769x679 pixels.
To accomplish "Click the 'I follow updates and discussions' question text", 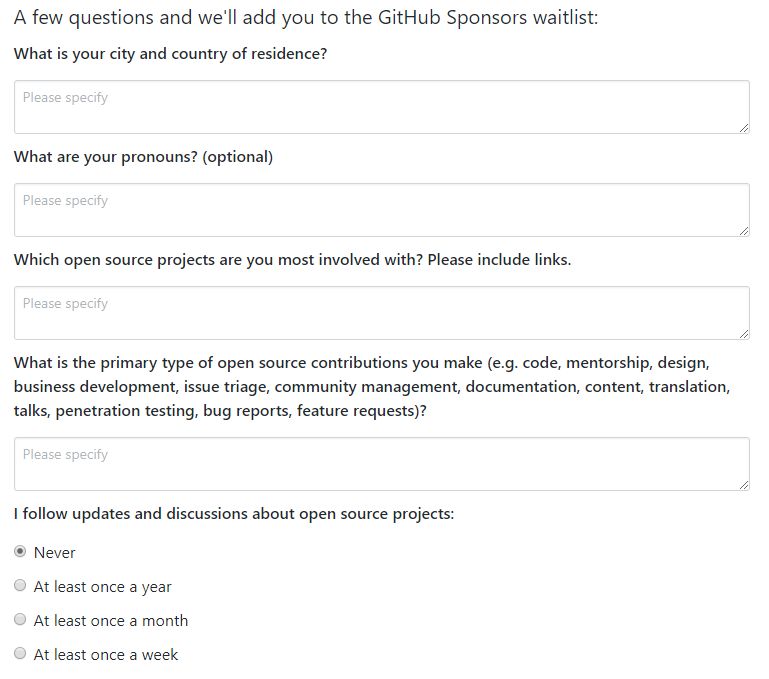I will [234, 514].
